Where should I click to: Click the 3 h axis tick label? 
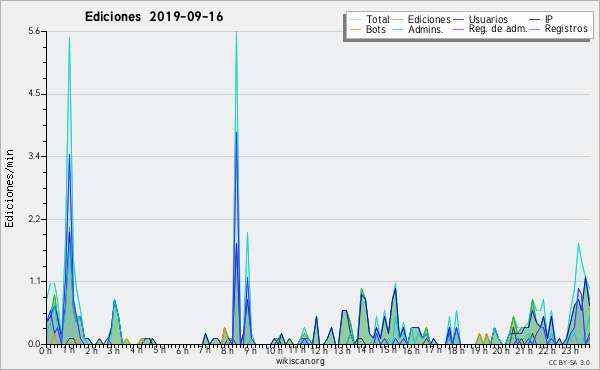[113, 350]
